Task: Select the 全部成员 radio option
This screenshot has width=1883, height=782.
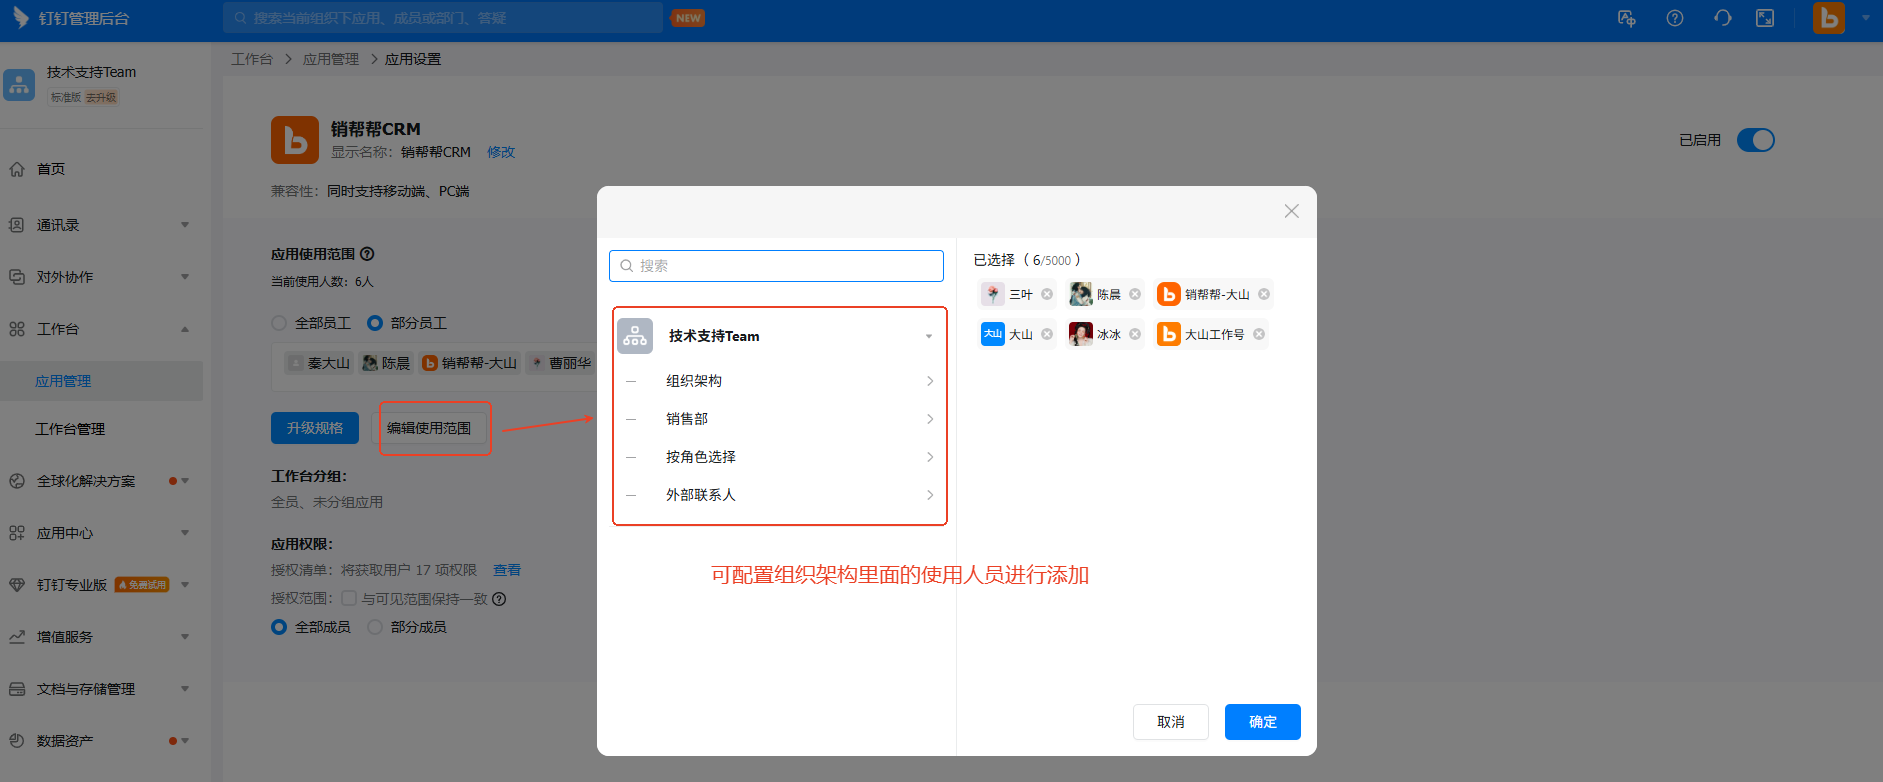Action: coord(279,627)
